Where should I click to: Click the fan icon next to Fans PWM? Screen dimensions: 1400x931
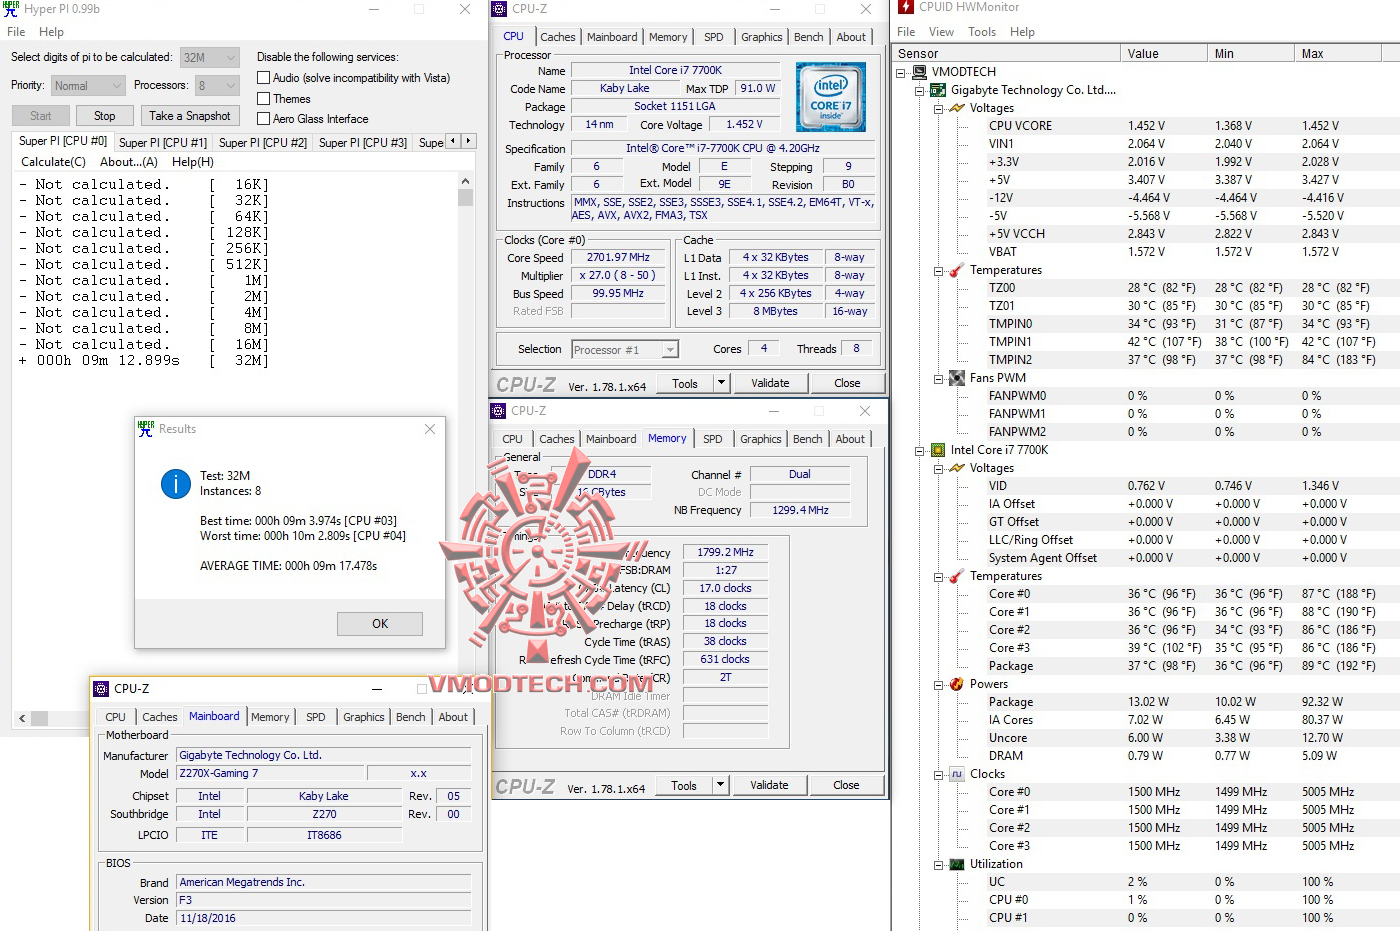(x=956, y=377)
